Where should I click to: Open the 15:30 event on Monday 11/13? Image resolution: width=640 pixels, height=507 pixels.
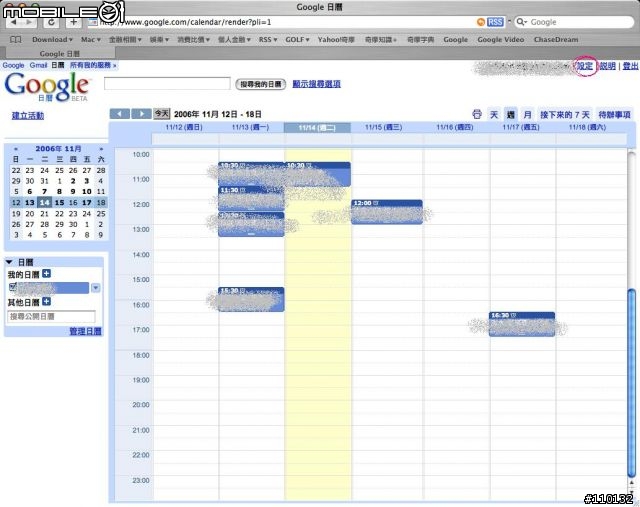251,299
